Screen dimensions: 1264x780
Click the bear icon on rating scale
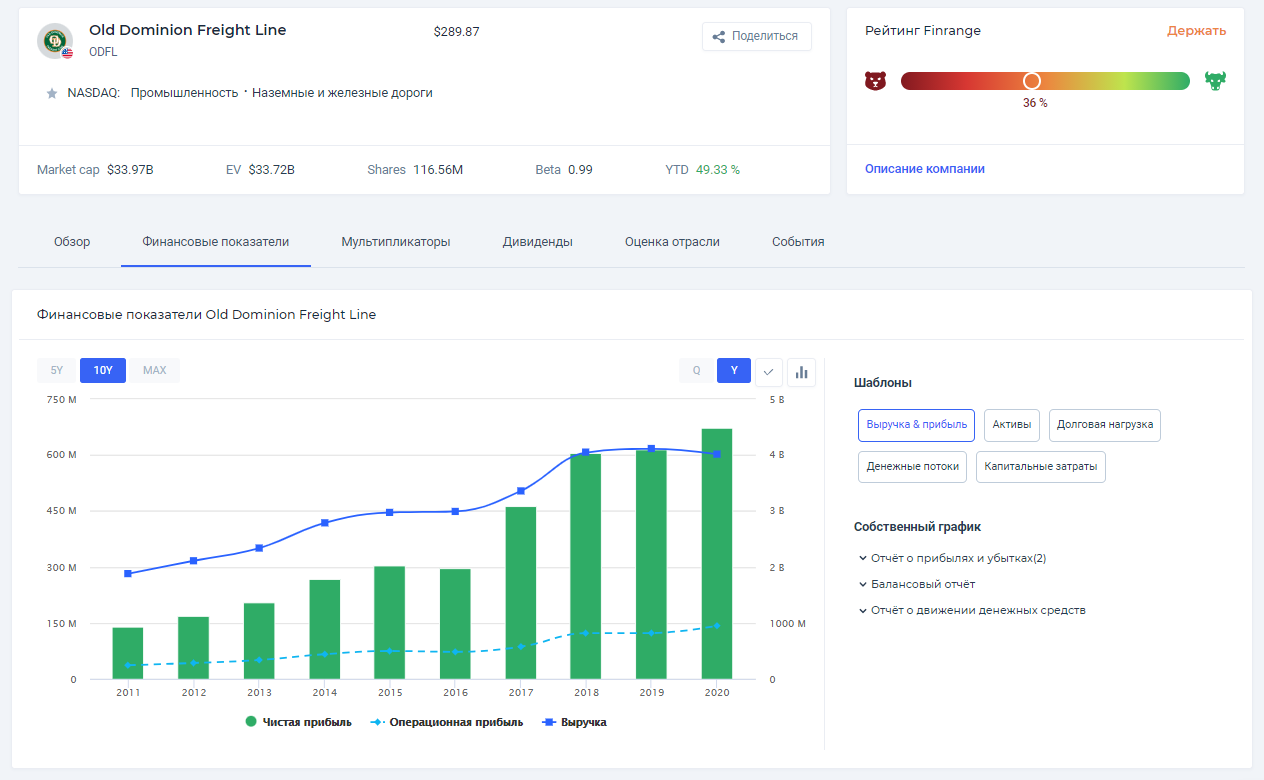[876, 80]
